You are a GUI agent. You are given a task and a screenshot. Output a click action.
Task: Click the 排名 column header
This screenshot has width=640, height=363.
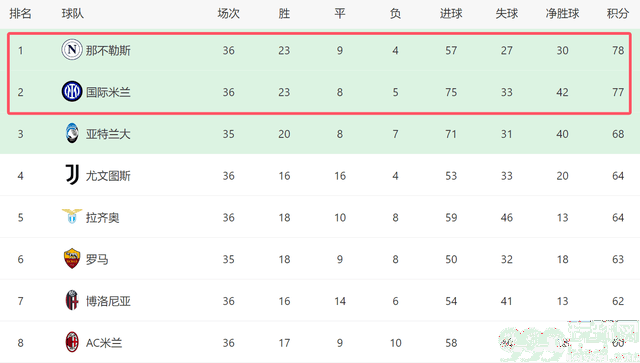pyautogui.click(x=20, y=13)
